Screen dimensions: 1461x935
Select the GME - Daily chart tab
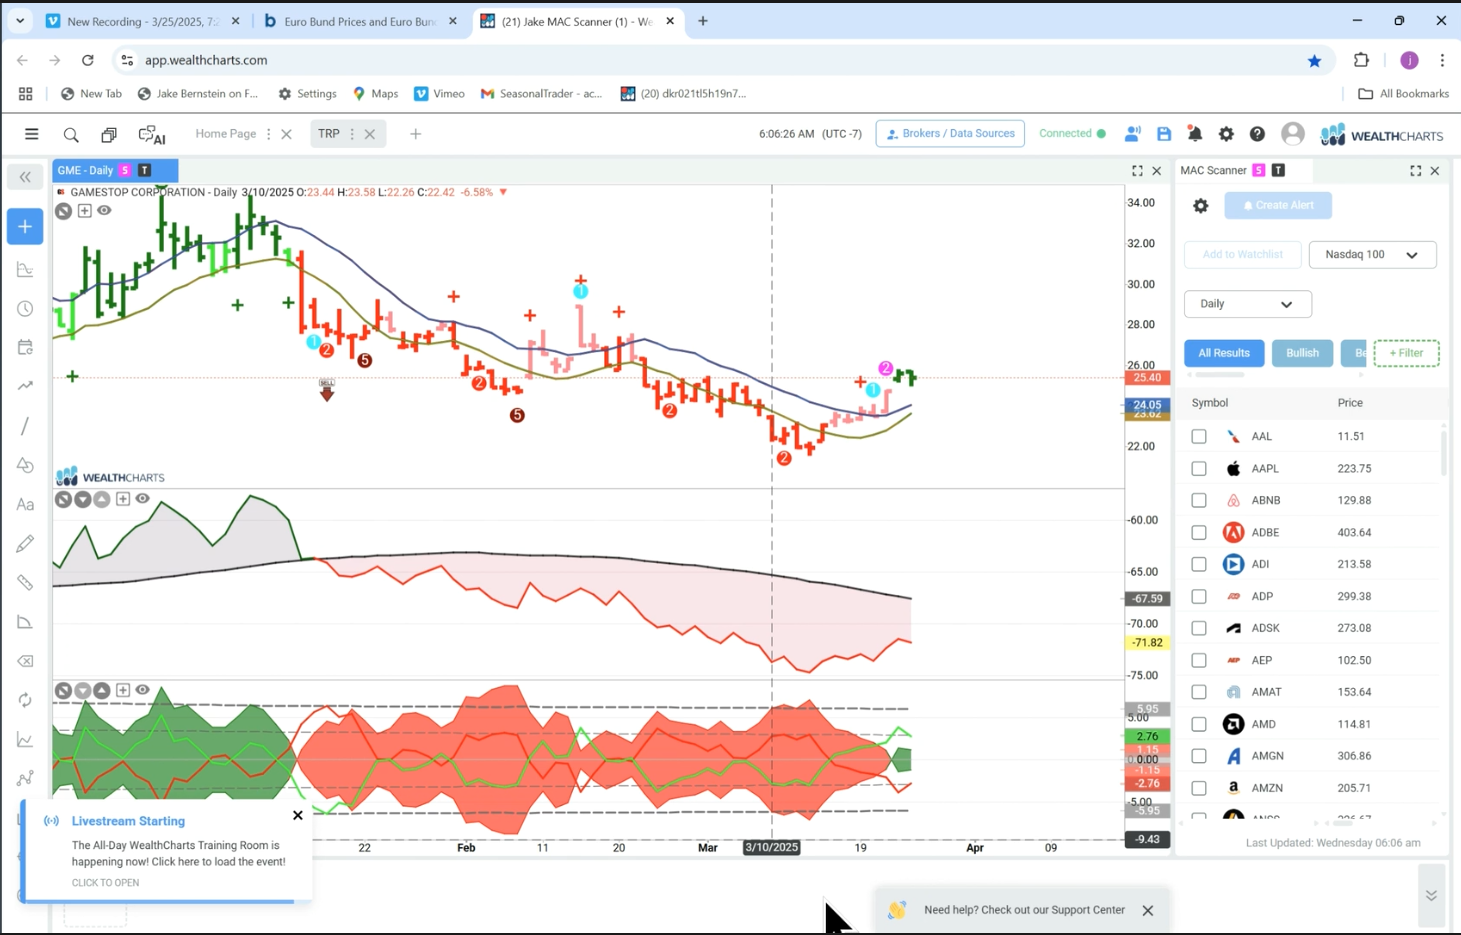[115, 170]
